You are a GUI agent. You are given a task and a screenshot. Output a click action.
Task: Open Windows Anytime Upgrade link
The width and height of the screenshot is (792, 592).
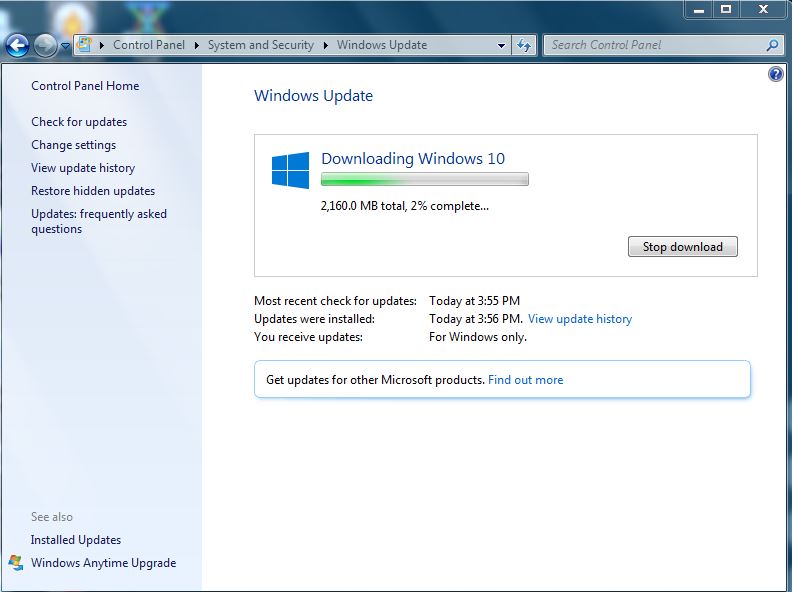click(x=104, y=563)
